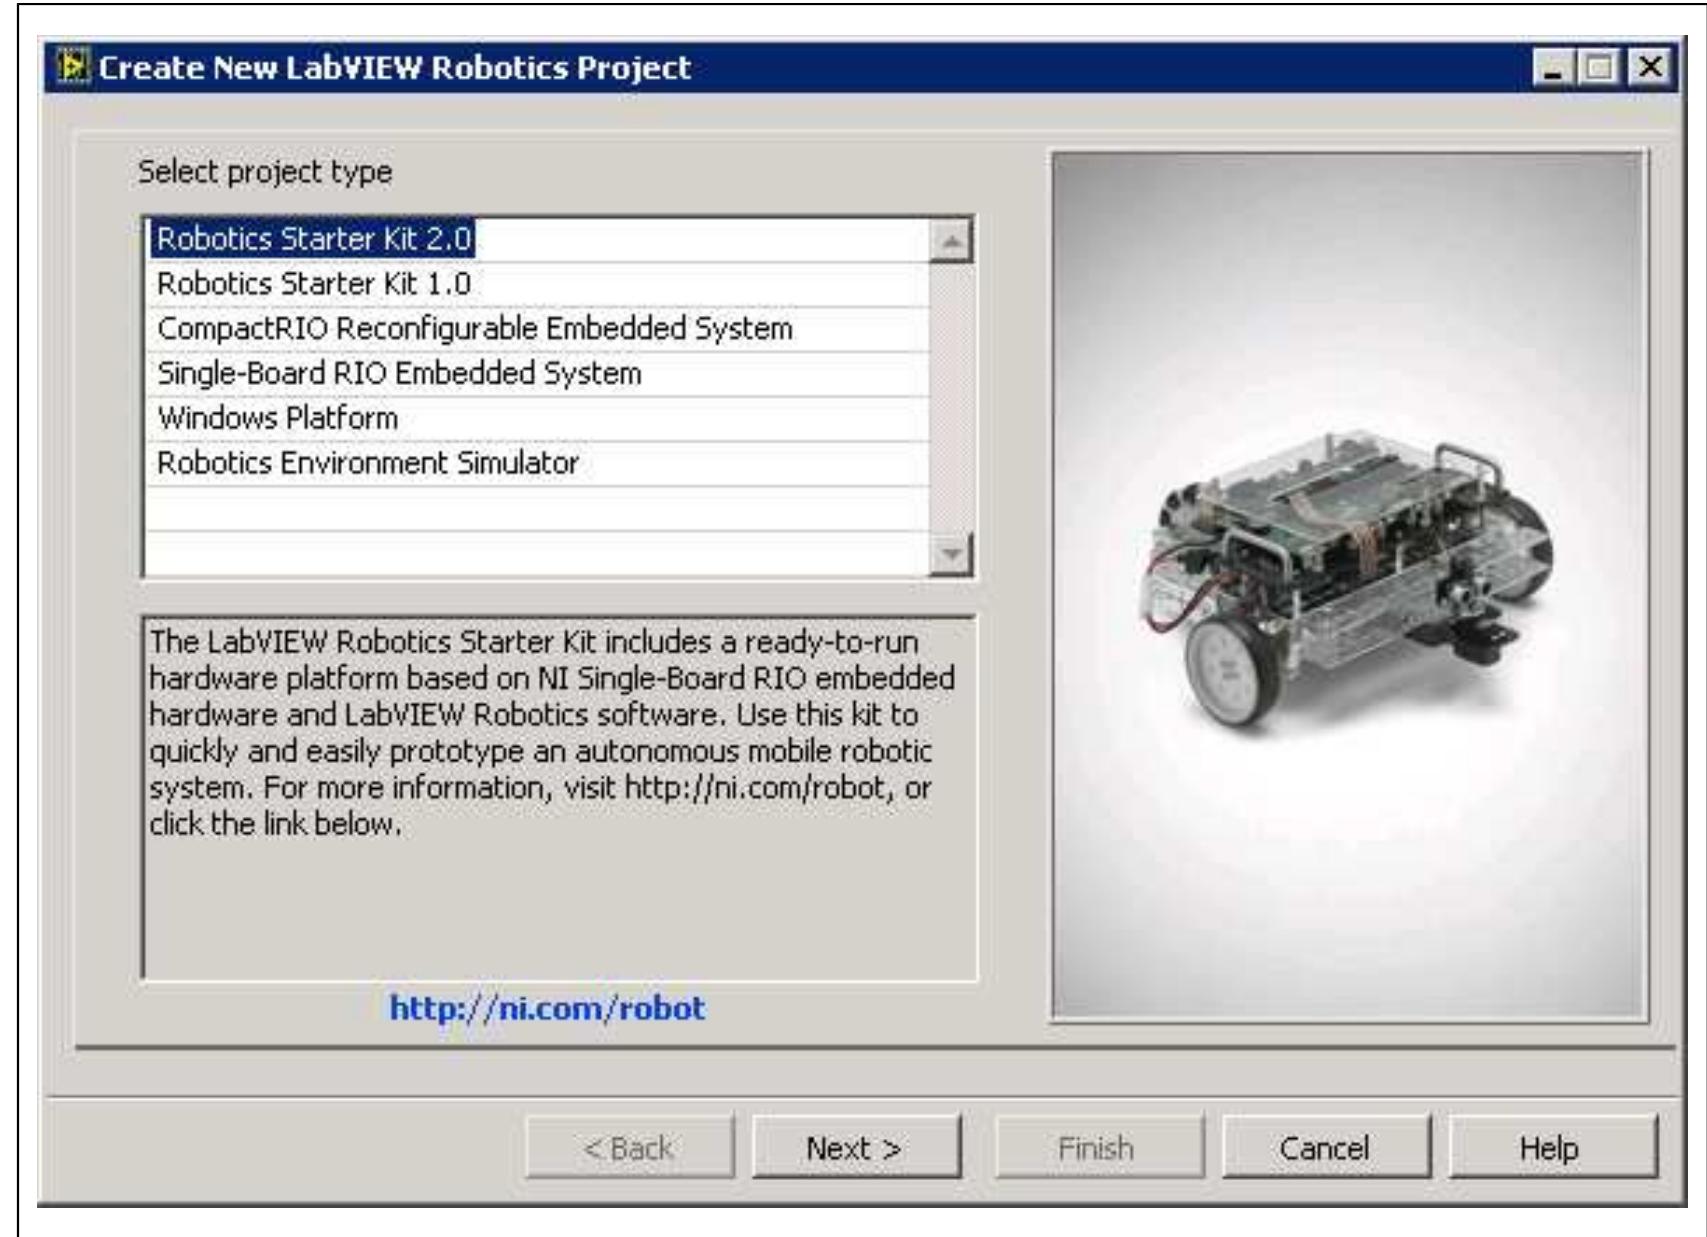Click the robot starter kit preview image

point(1348,586)
